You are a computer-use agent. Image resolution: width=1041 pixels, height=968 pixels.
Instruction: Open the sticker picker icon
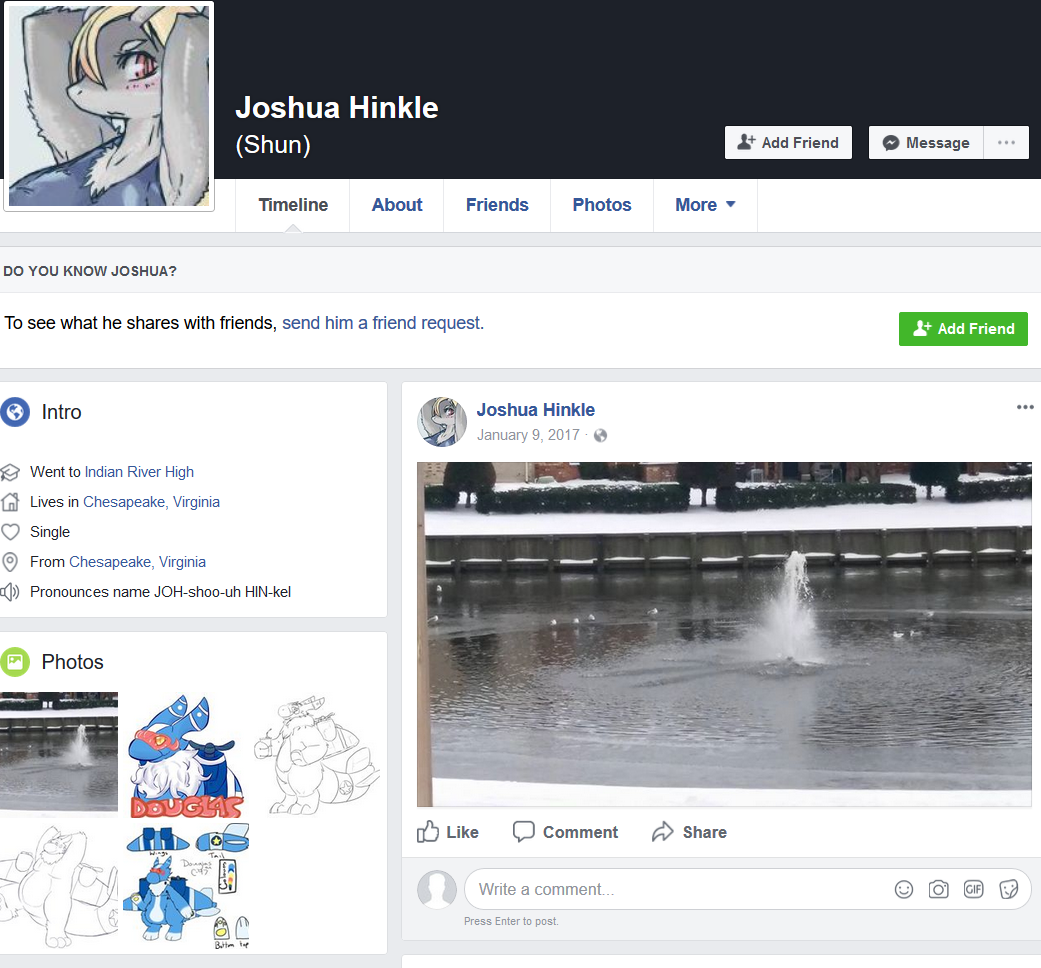tap(1008, 889)
